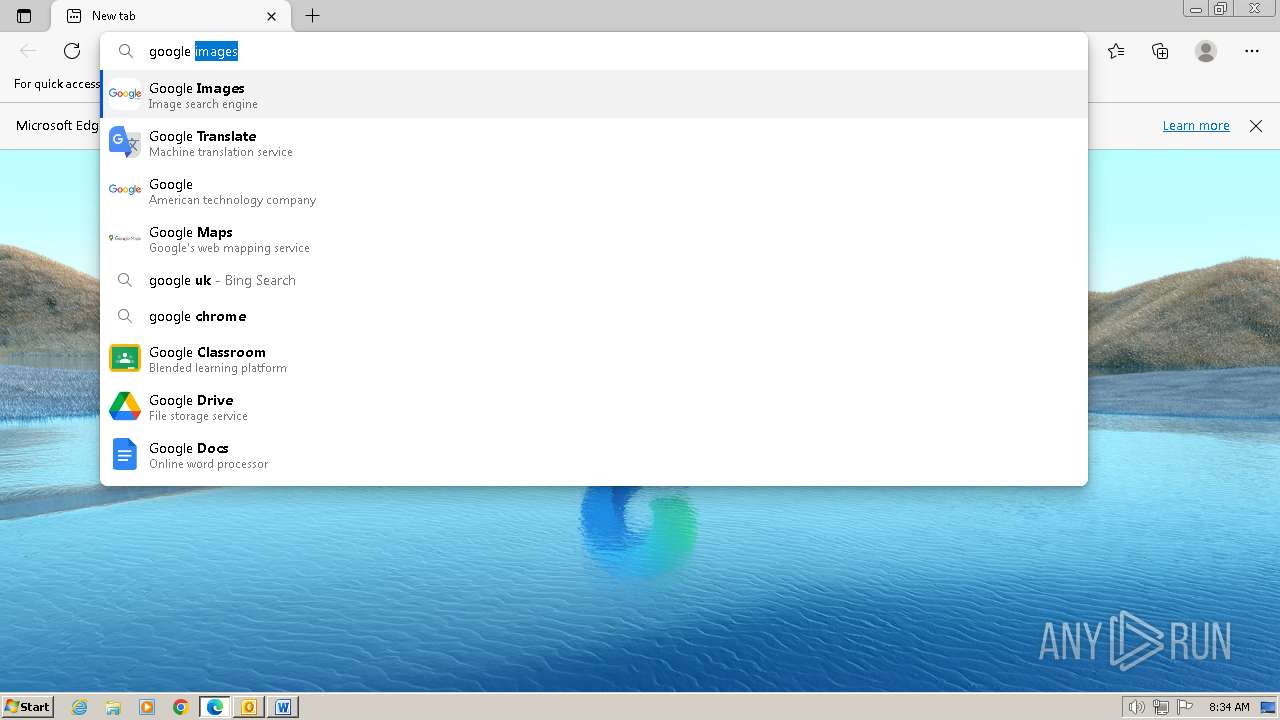Viewport: 1280px width, 720px height.
Task: Dismiss the Microsoft Edge notification bar
Action: point(1256,126)
